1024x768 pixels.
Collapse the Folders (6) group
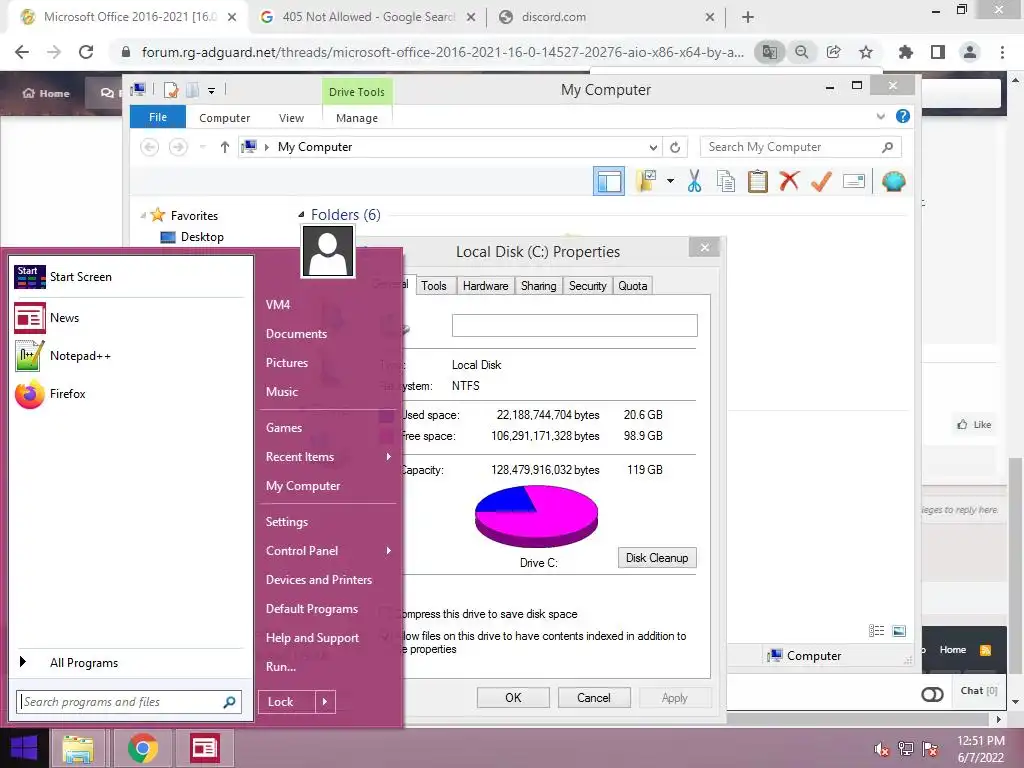301,215
